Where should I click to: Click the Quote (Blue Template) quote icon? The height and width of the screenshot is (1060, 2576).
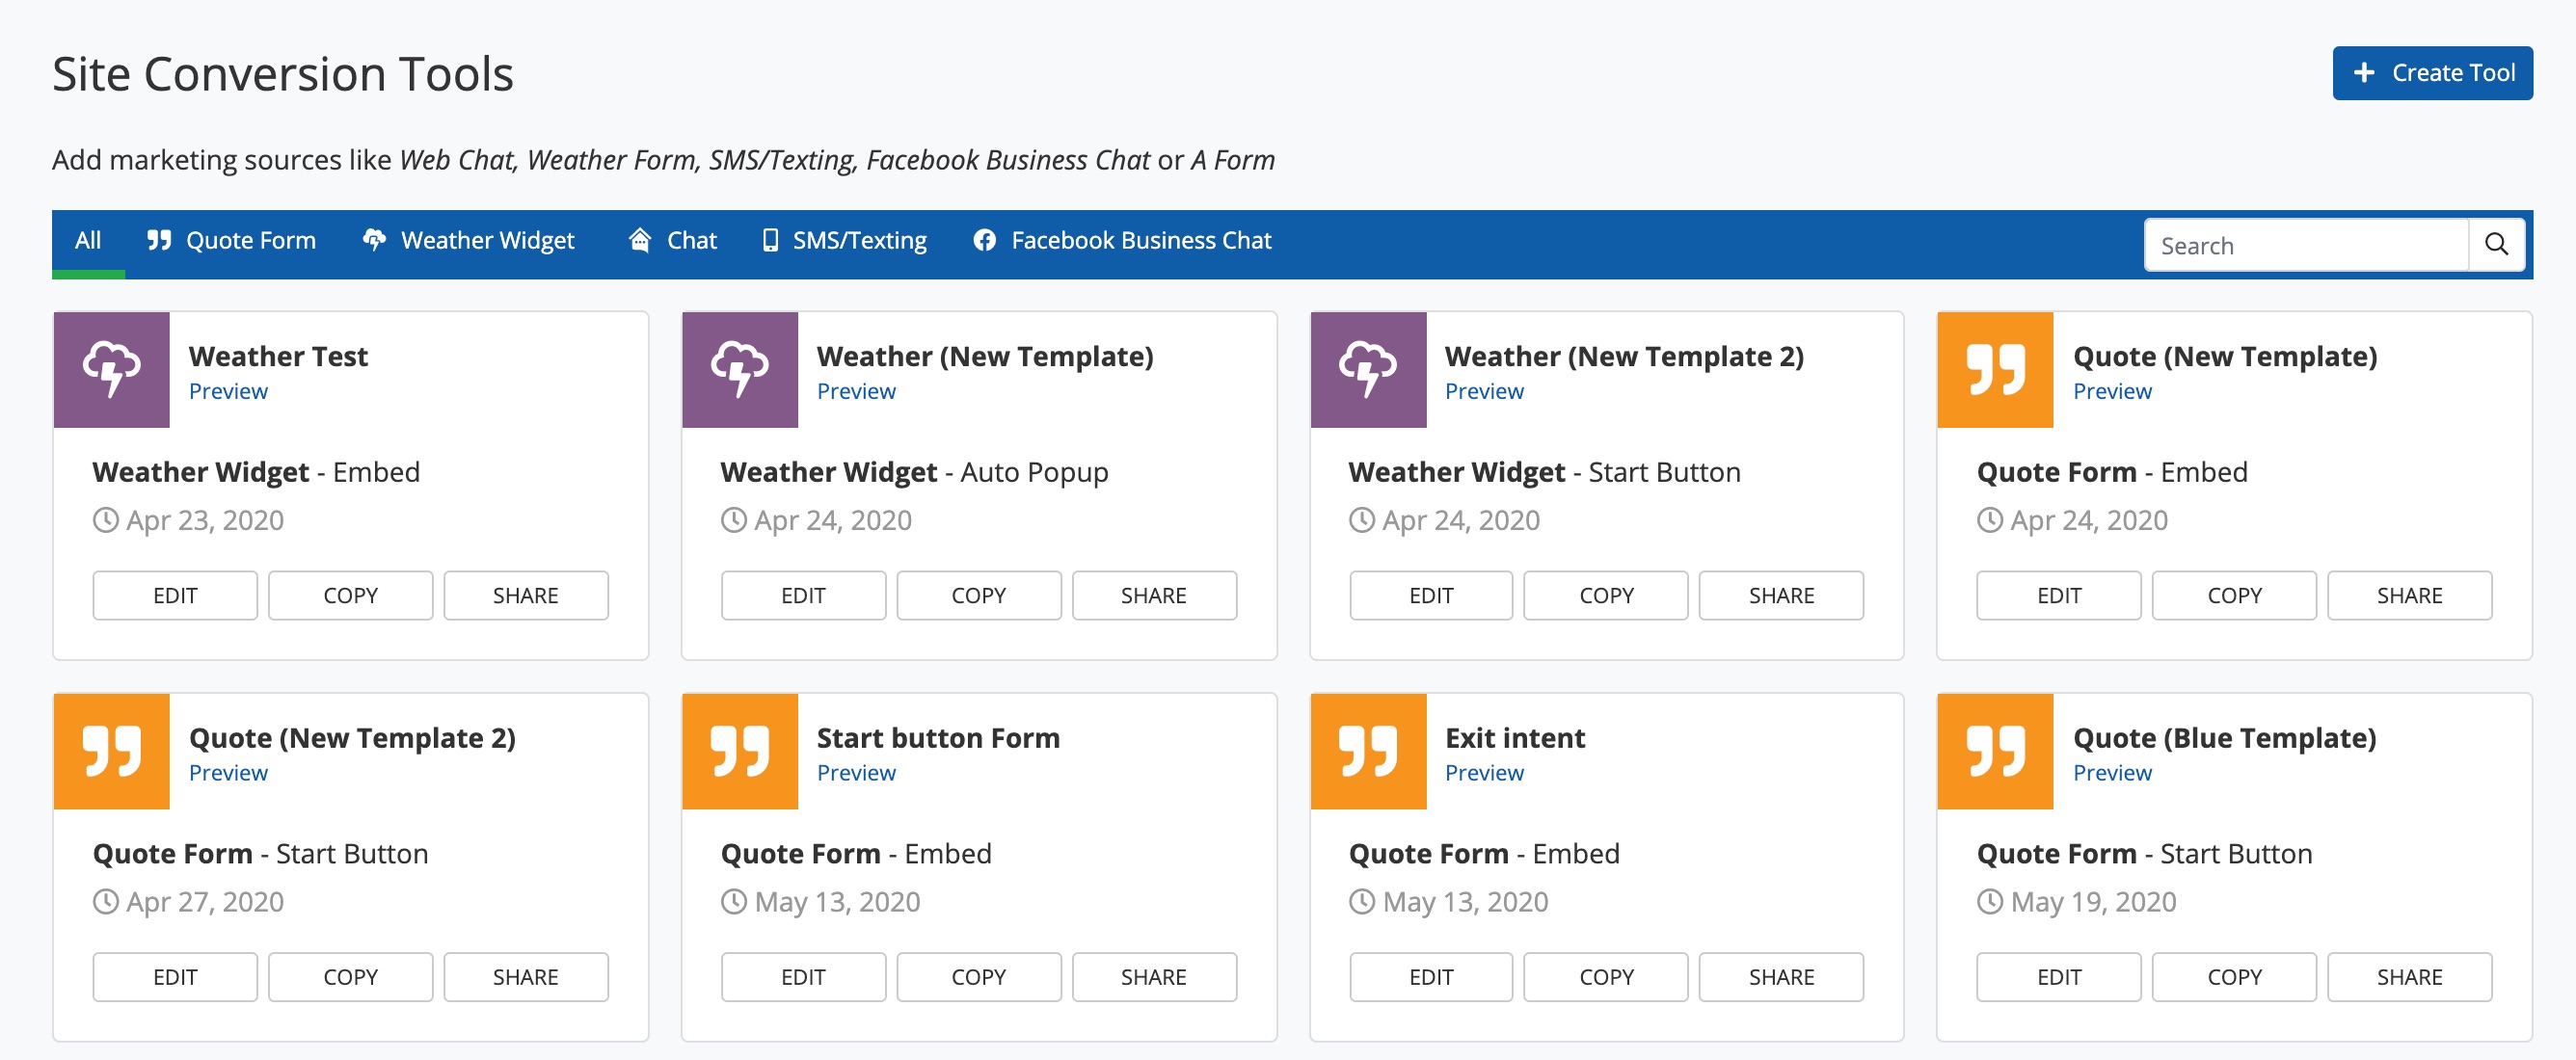(x=1995, y=751)
